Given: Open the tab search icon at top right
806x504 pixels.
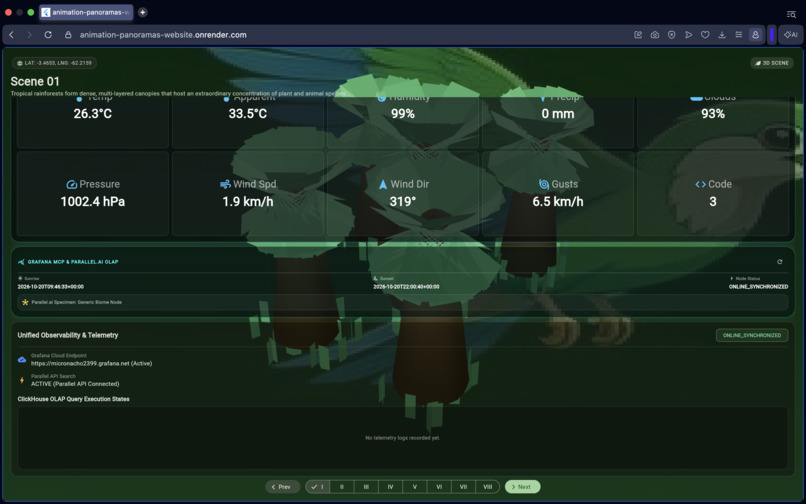Looking at the screenshot, I should click(x=791, y=14).
